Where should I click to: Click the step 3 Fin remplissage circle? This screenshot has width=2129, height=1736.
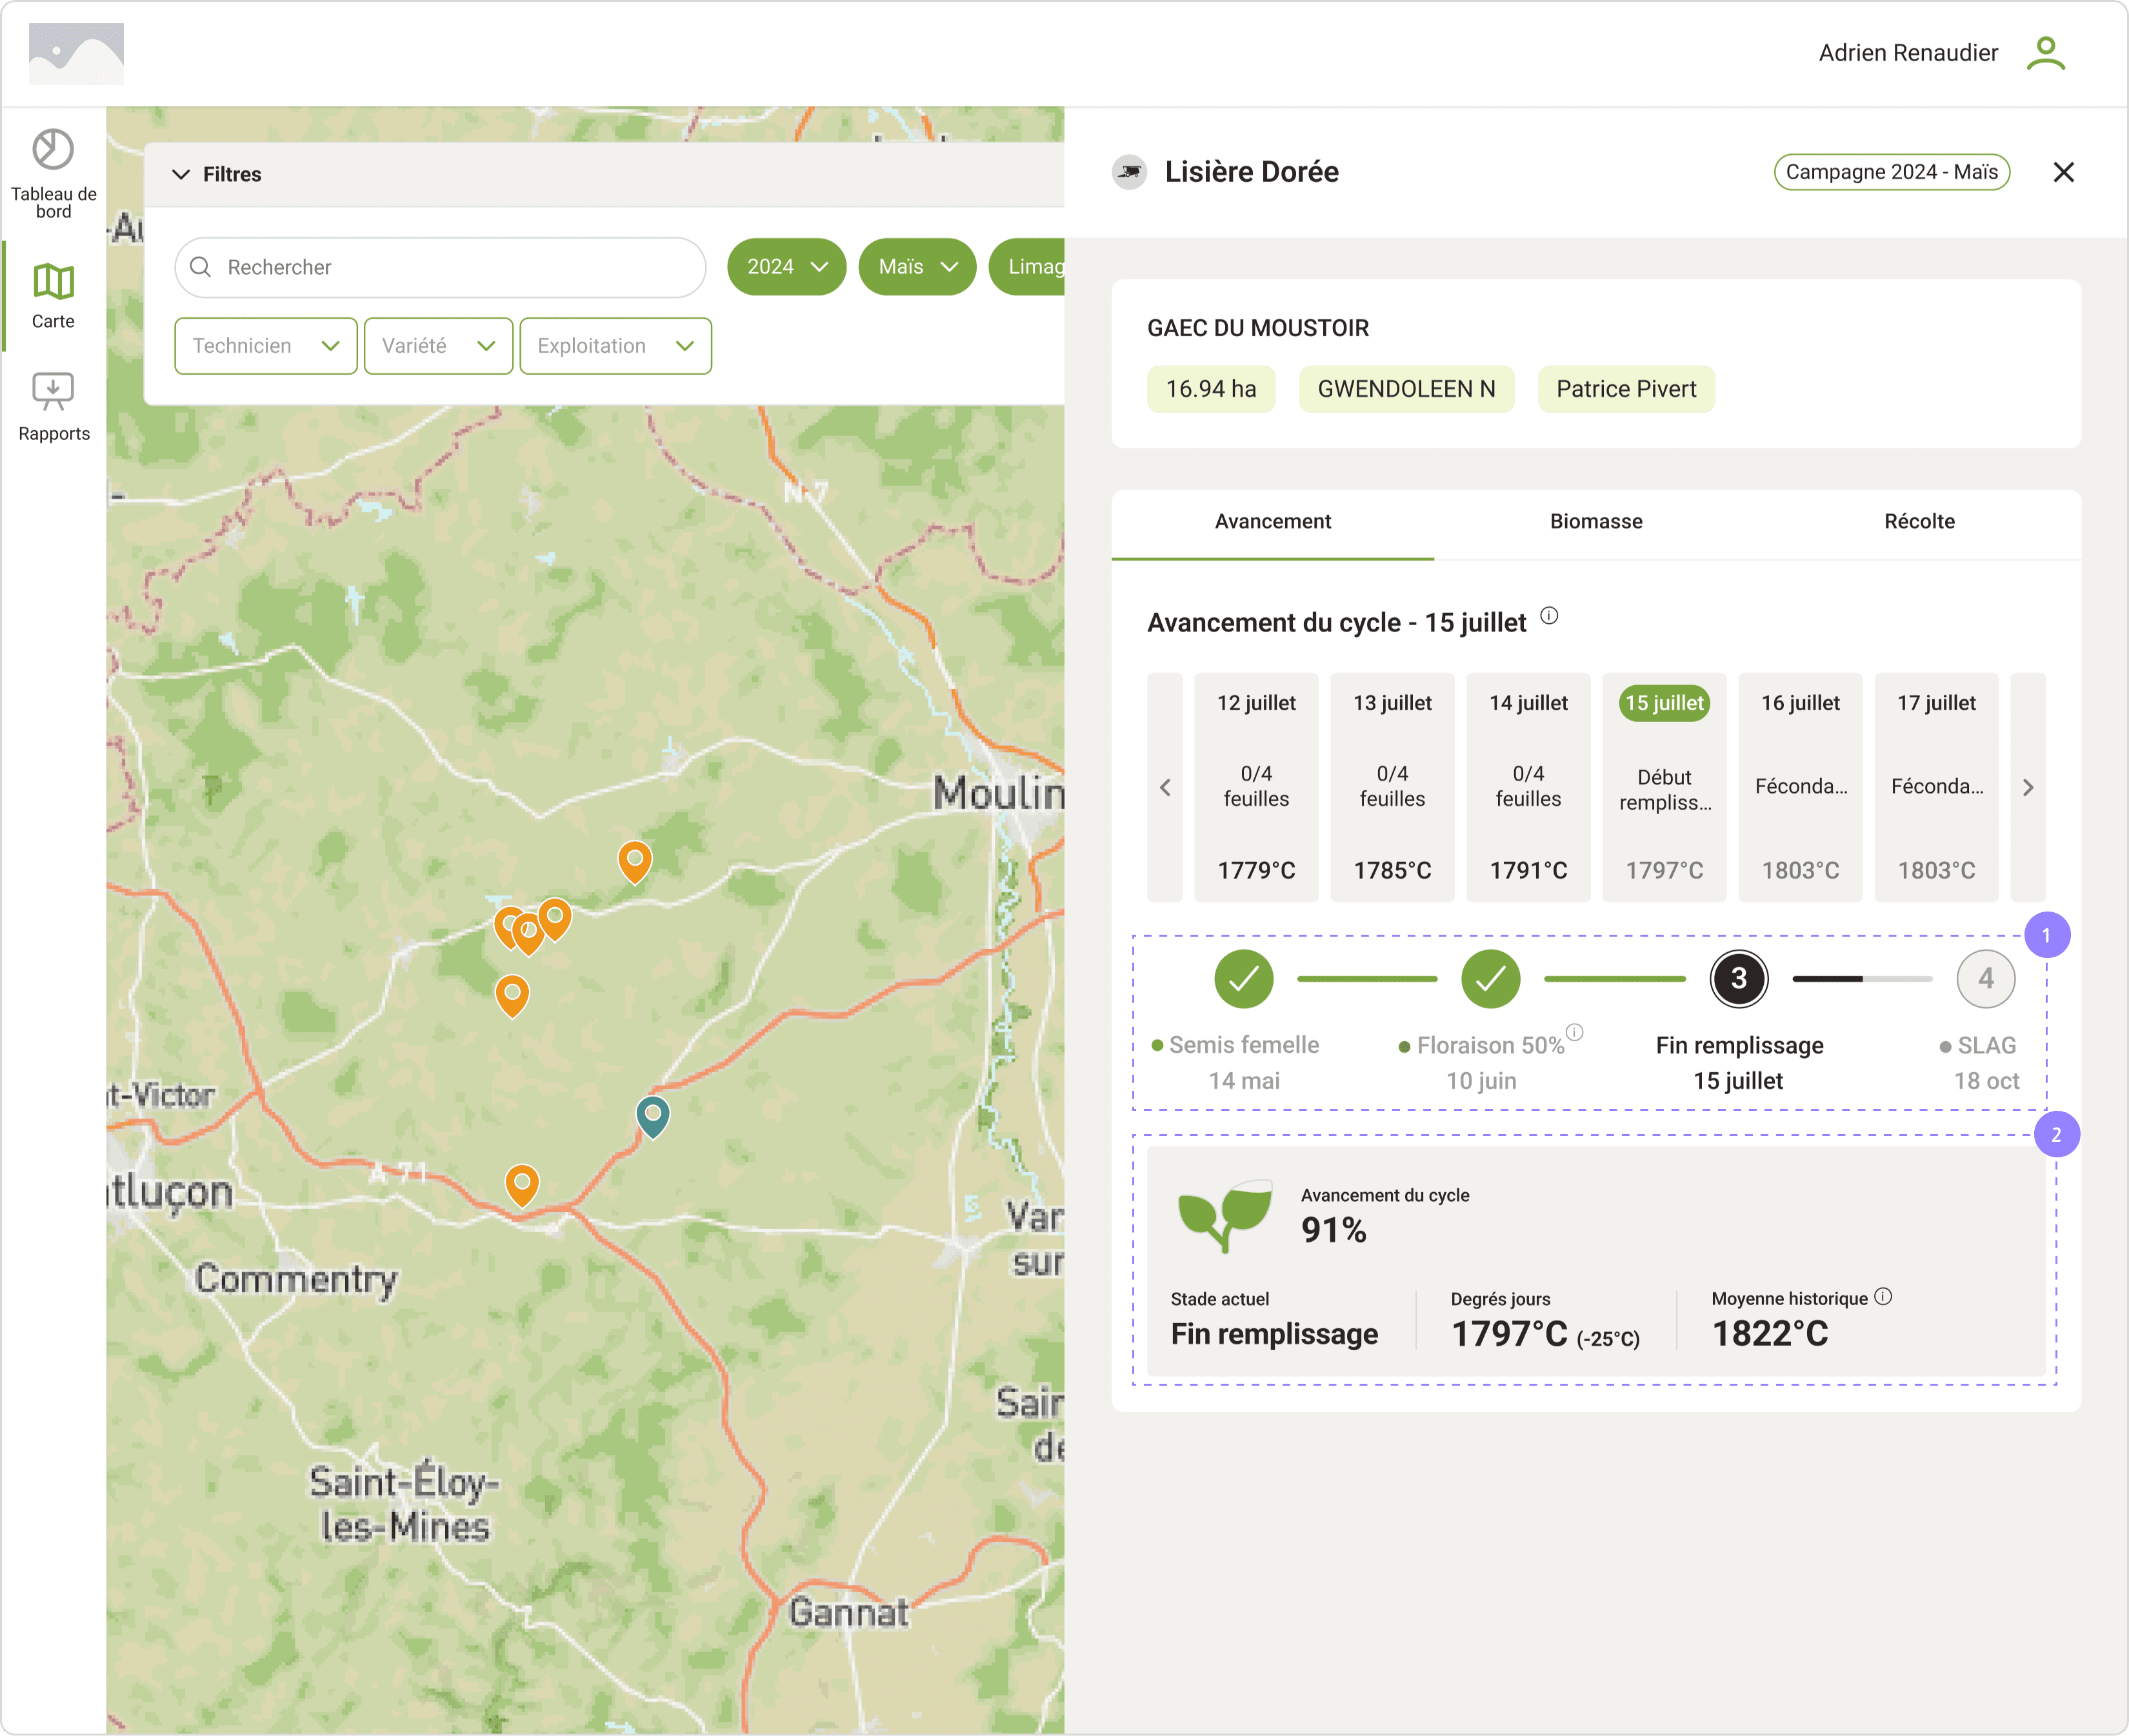click(x=1739, y=979)
